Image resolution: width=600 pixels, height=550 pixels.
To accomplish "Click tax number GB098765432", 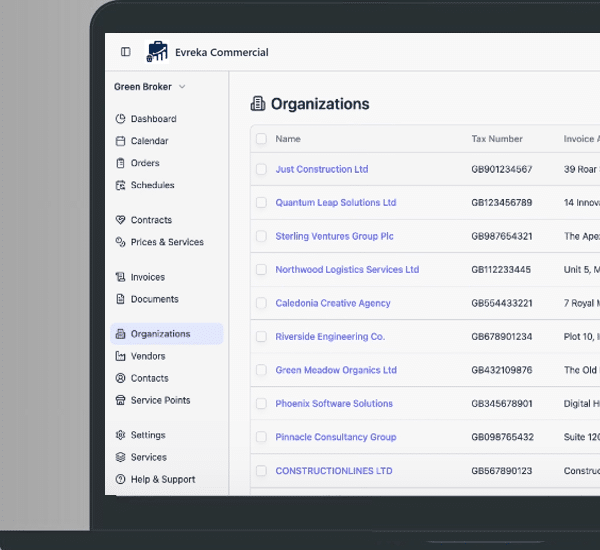I will click(x=502, y=437).
